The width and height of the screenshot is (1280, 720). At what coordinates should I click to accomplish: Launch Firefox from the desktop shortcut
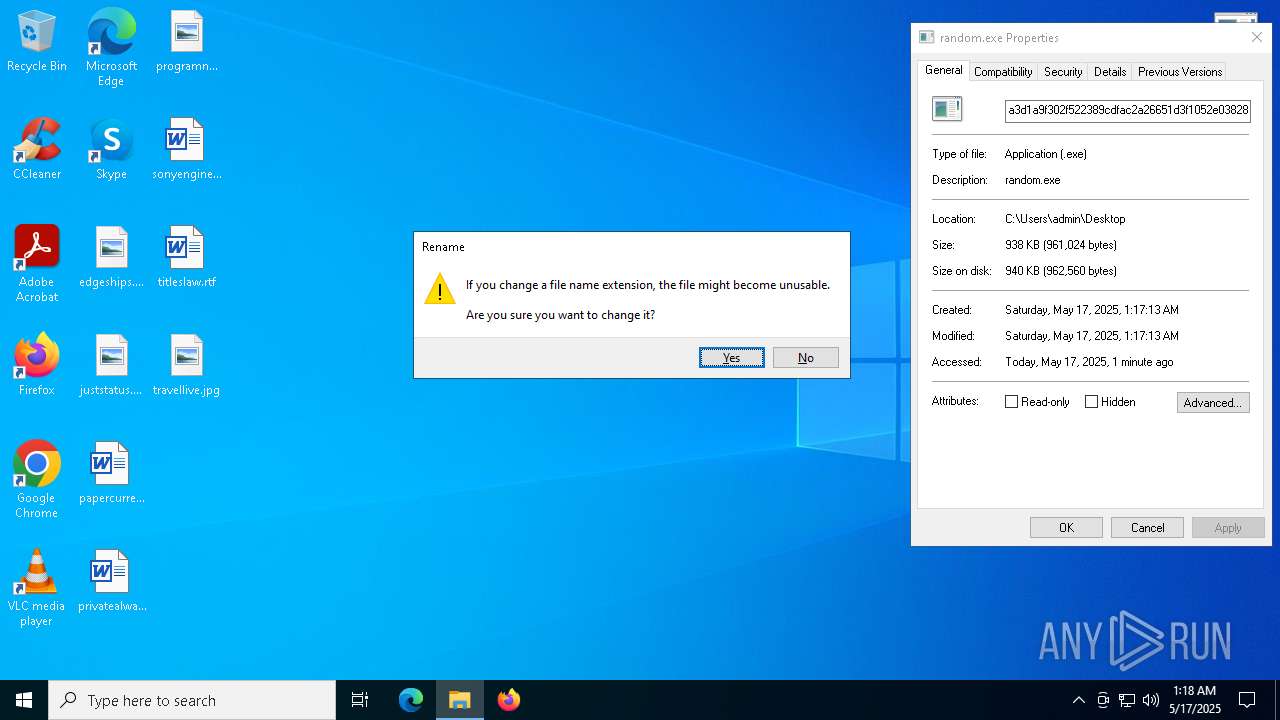click(x=37, y=365)
